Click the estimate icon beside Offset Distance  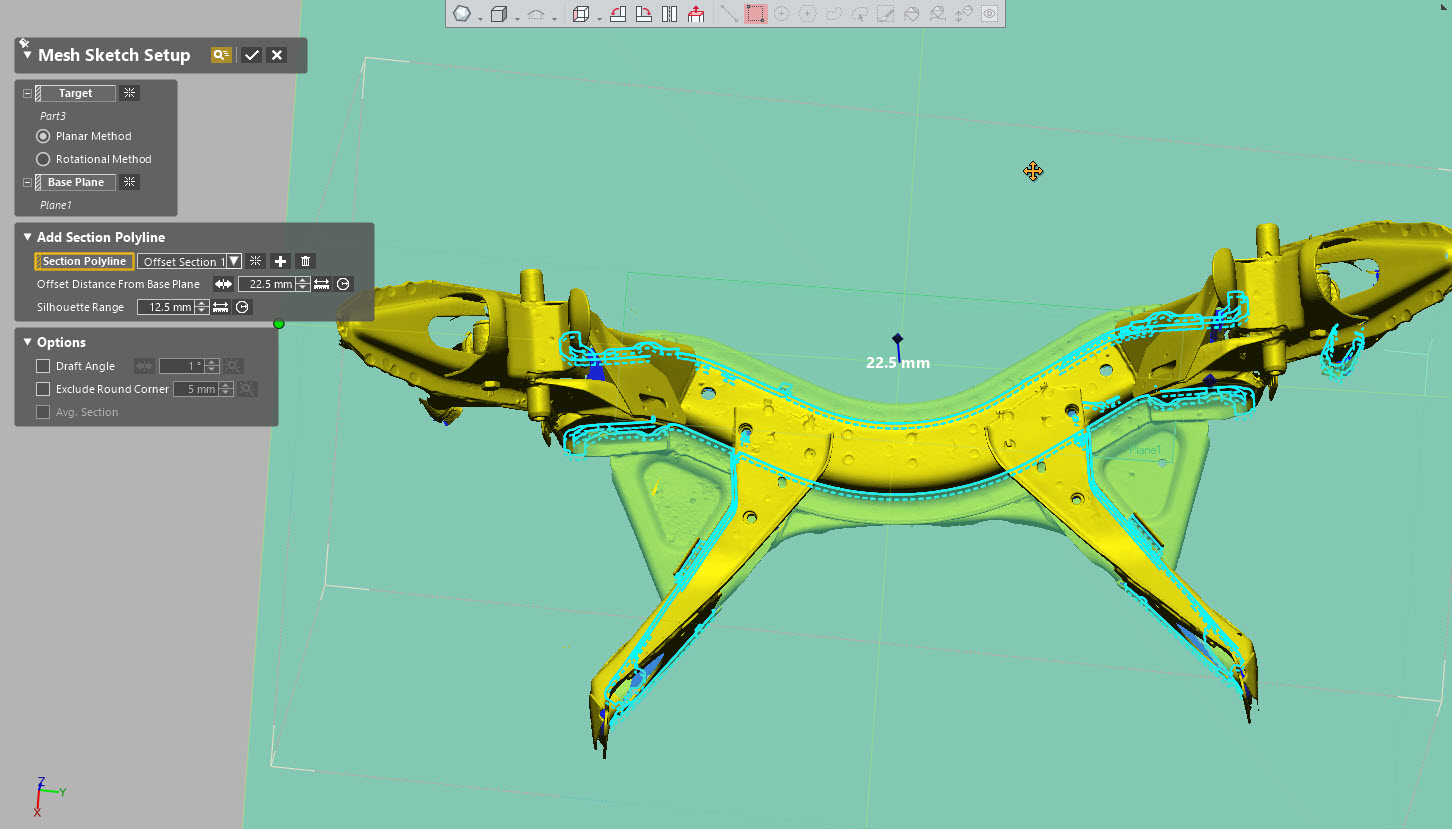[x=343, y=284]
